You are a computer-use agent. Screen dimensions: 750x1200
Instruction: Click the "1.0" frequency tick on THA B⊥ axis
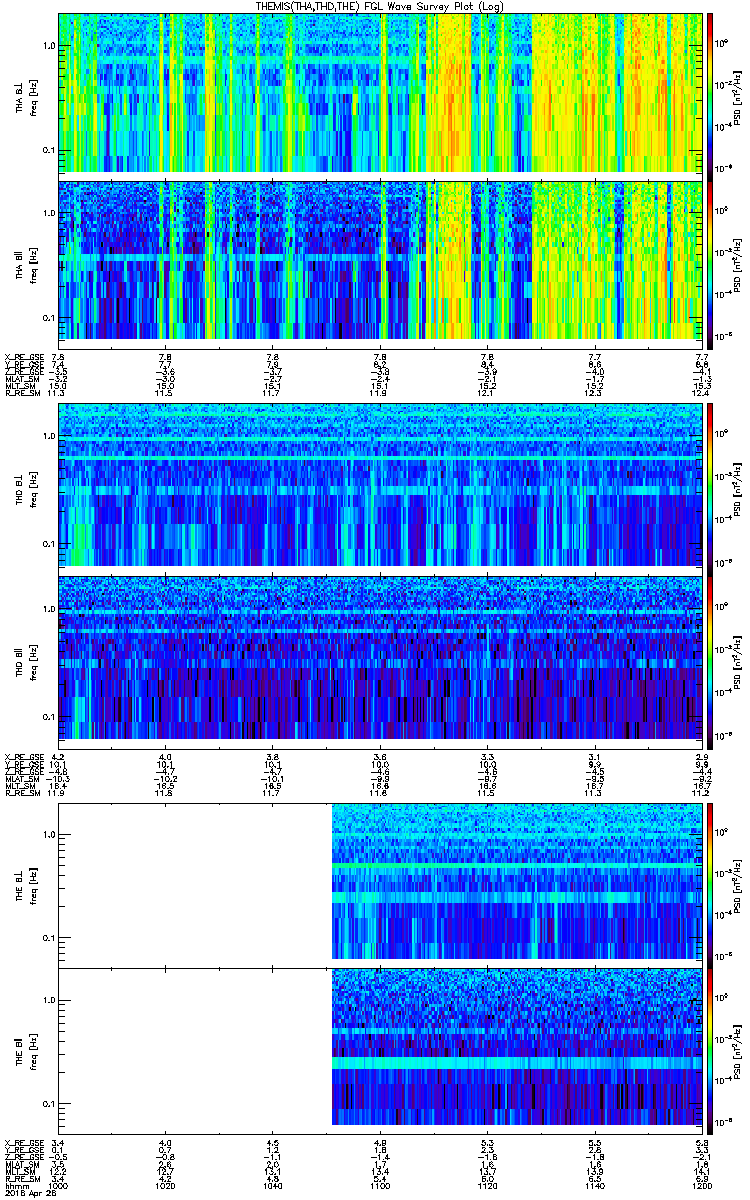pos(48,47)
